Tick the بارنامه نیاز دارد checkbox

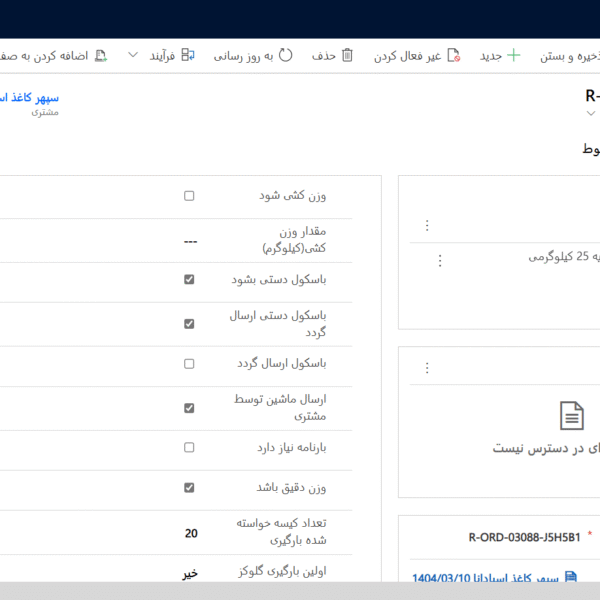(189, 448)
